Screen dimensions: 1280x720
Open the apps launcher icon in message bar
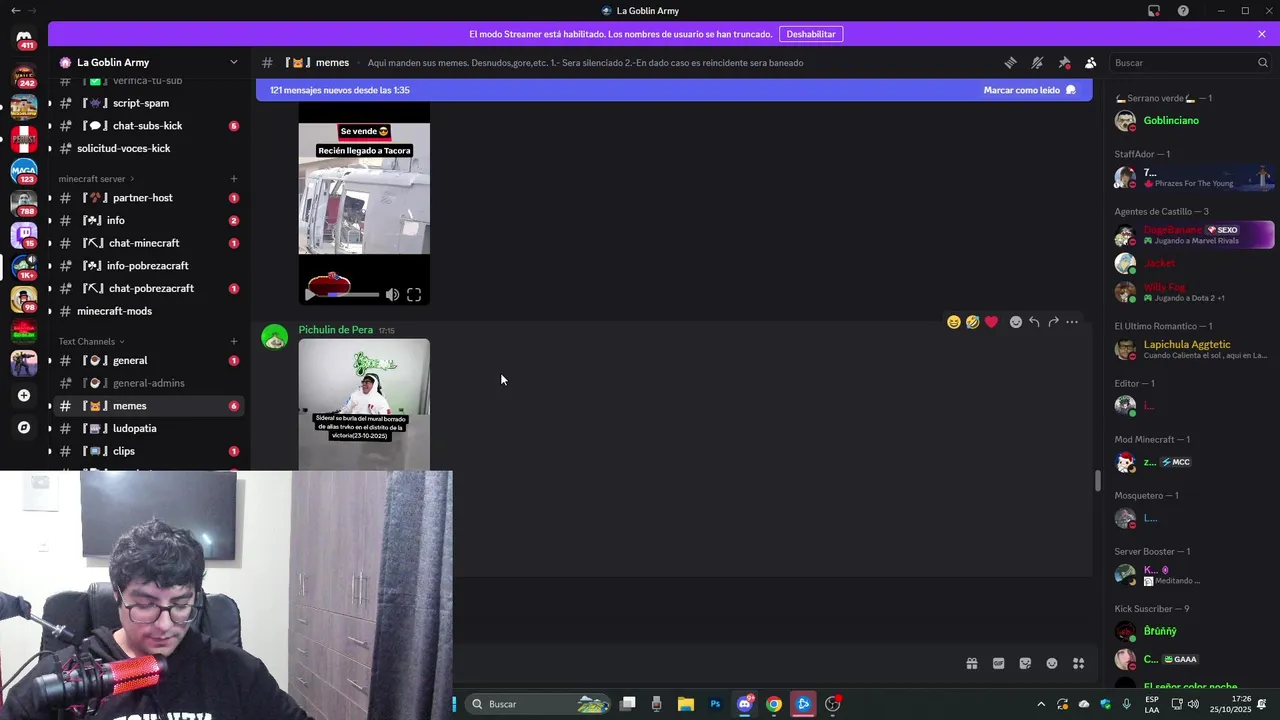1079,663
